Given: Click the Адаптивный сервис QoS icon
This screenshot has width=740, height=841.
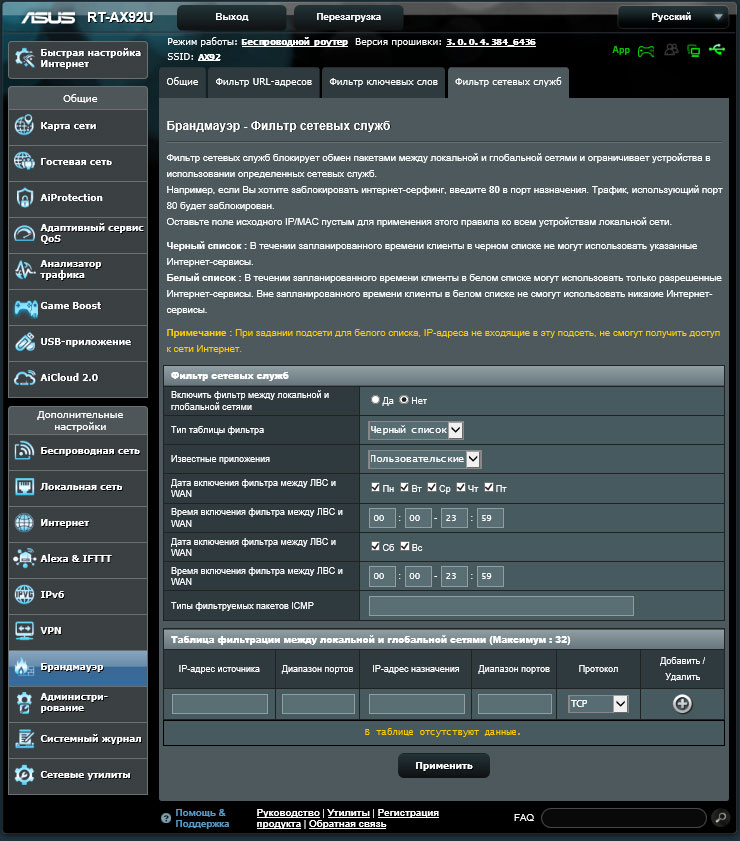Looking at the screenshot, I should tap(24, 233).
